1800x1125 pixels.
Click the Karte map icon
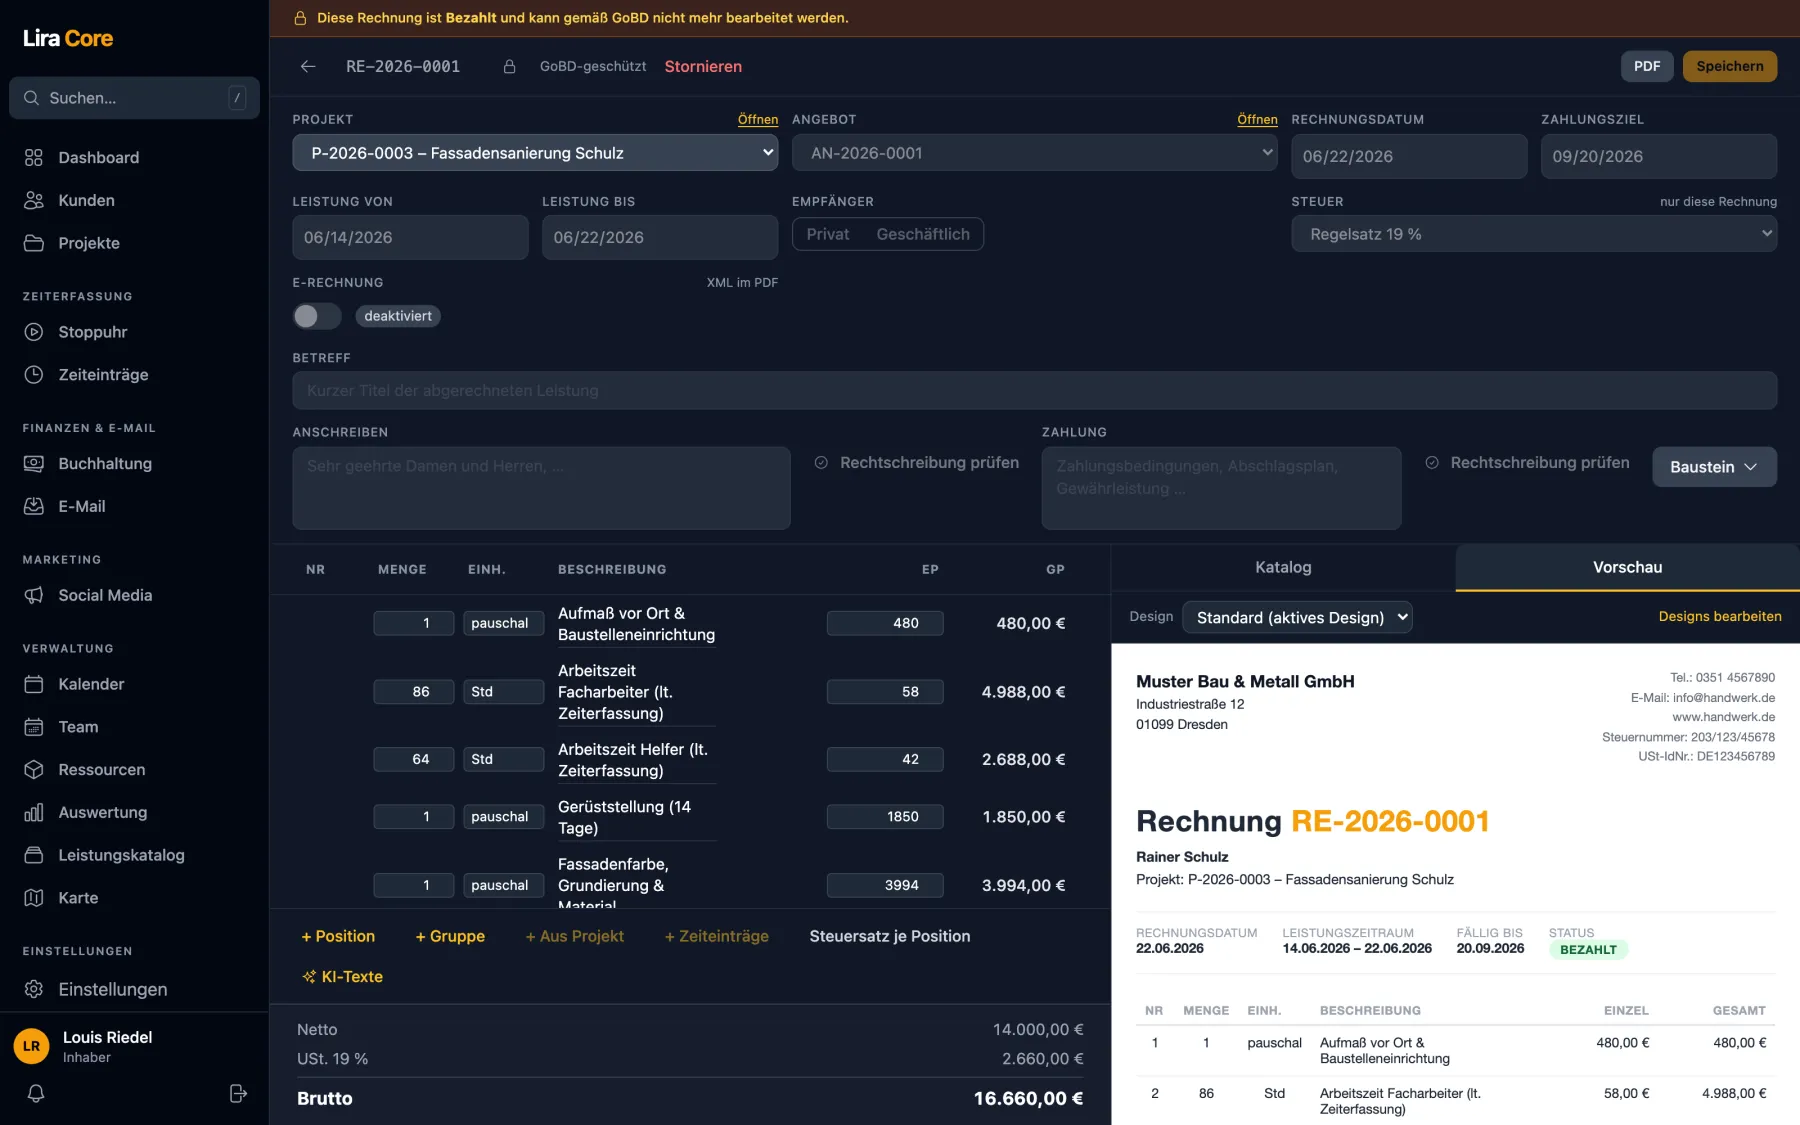pos(34,899)
